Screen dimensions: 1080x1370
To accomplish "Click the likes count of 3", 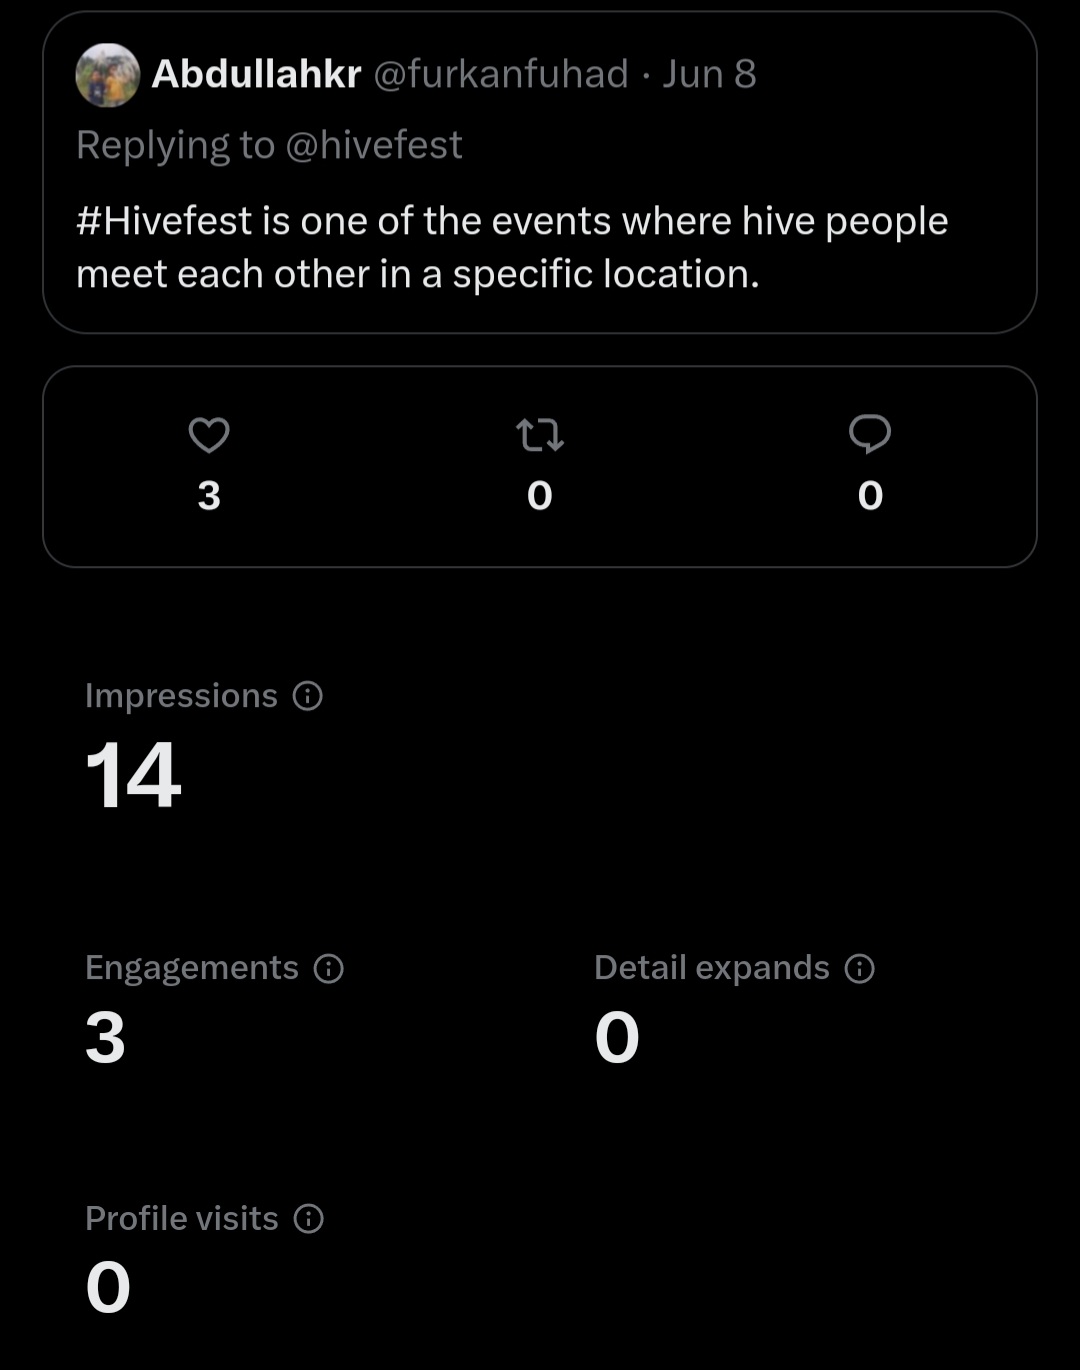I will coord(209,496).
